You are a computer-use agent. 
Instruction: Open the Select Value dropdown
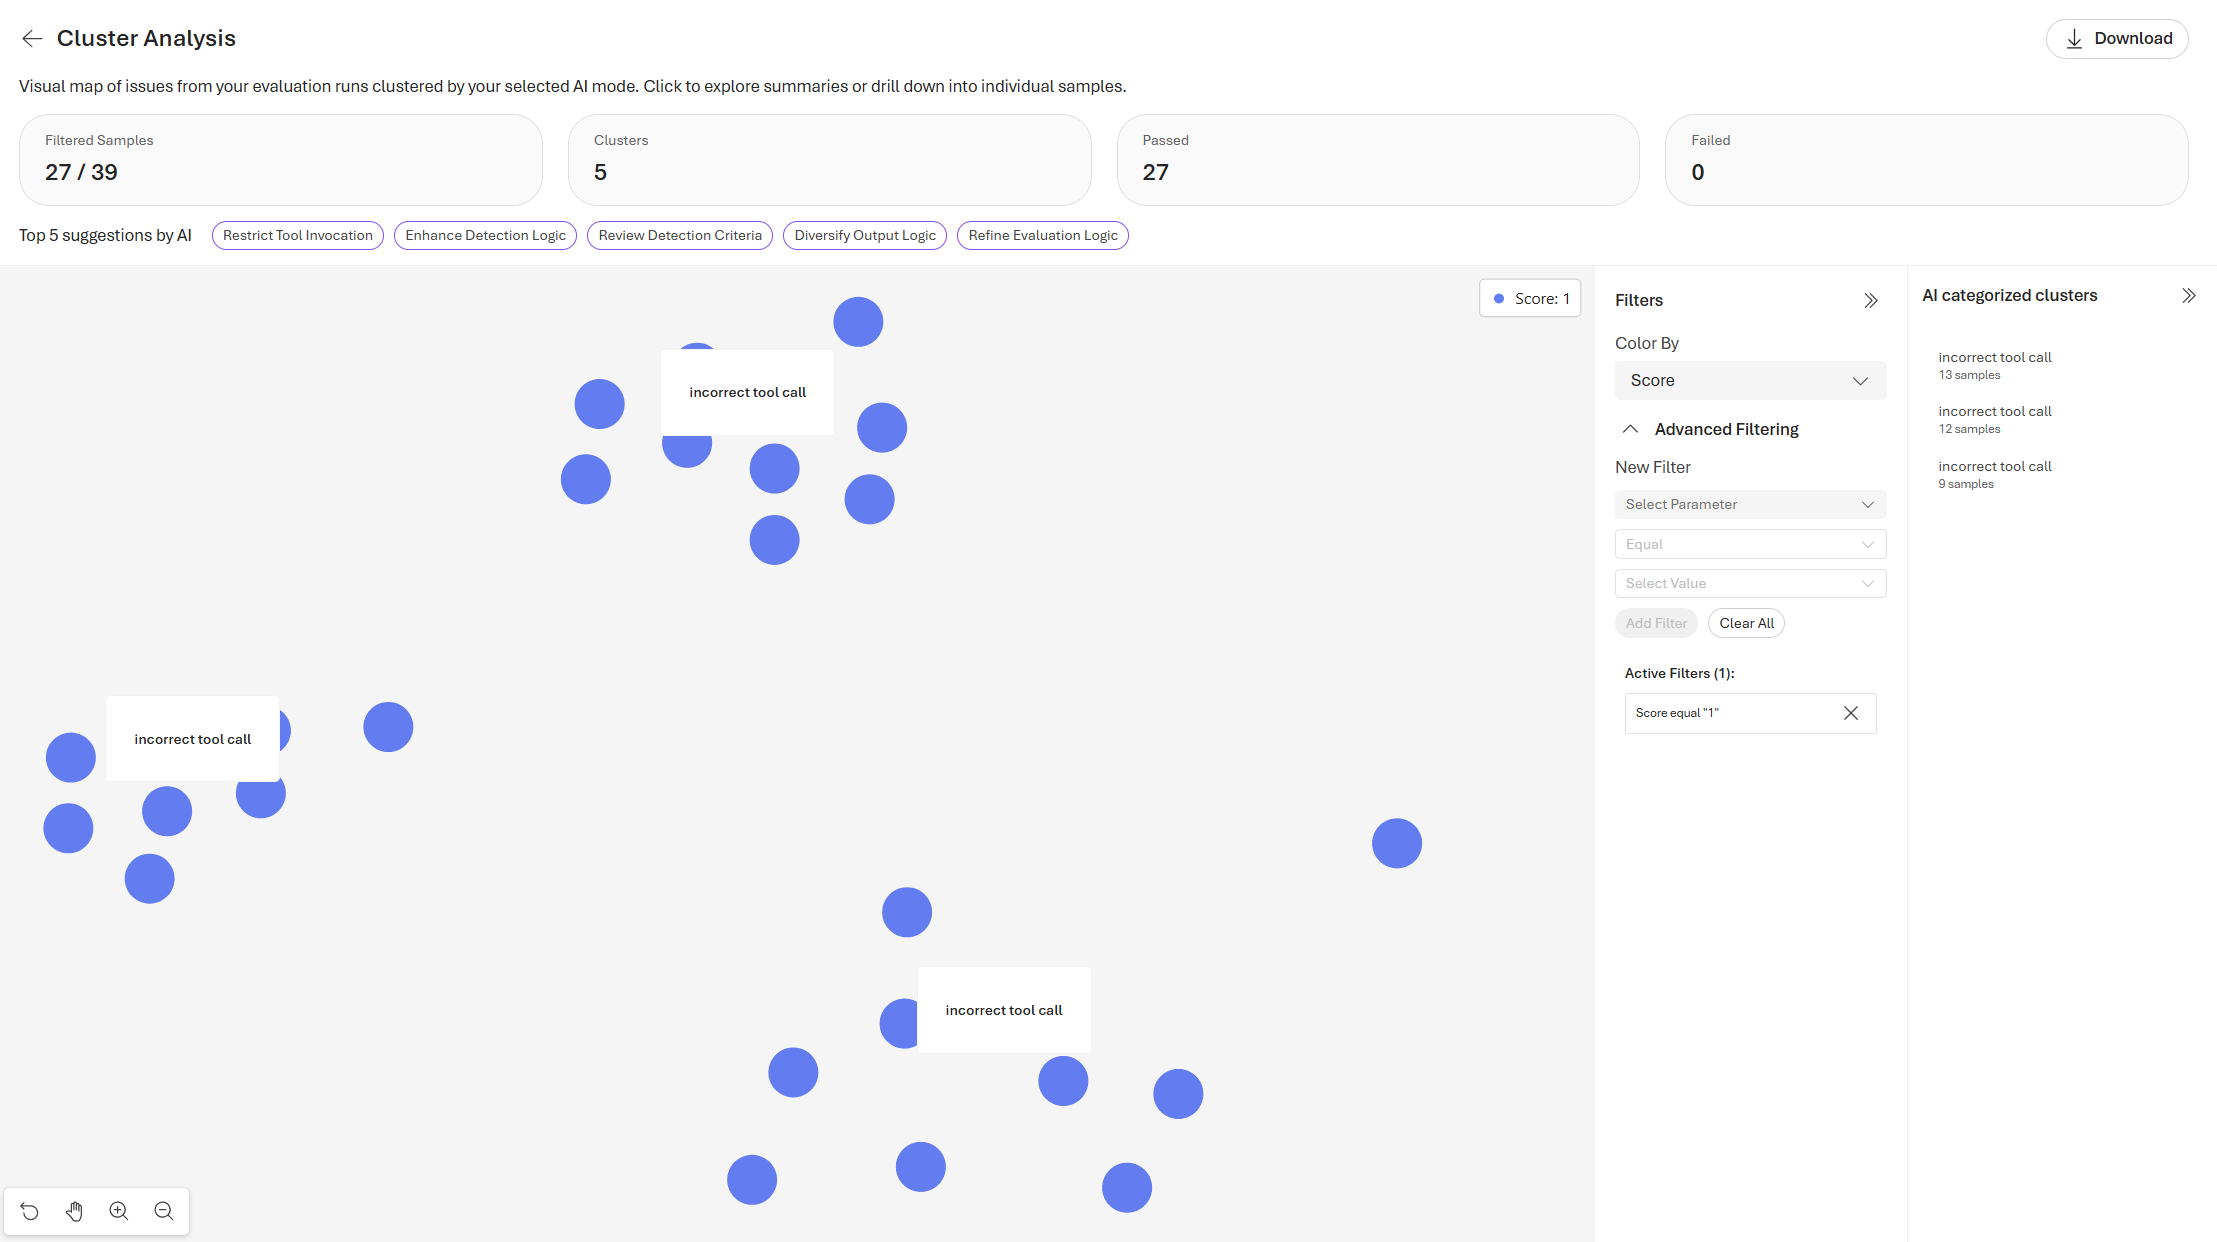pyautogui.click(x=1750, y=583)
